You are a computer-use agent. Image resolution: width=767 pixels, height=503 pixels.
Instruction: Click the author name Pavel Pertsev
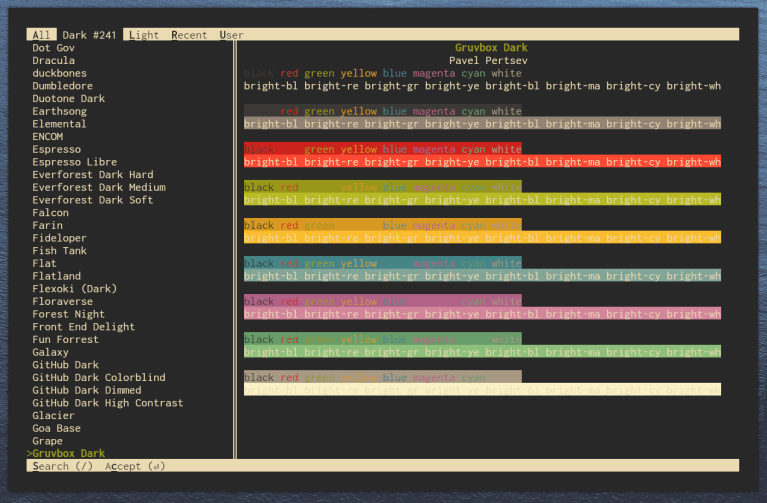tap(488, 60)
